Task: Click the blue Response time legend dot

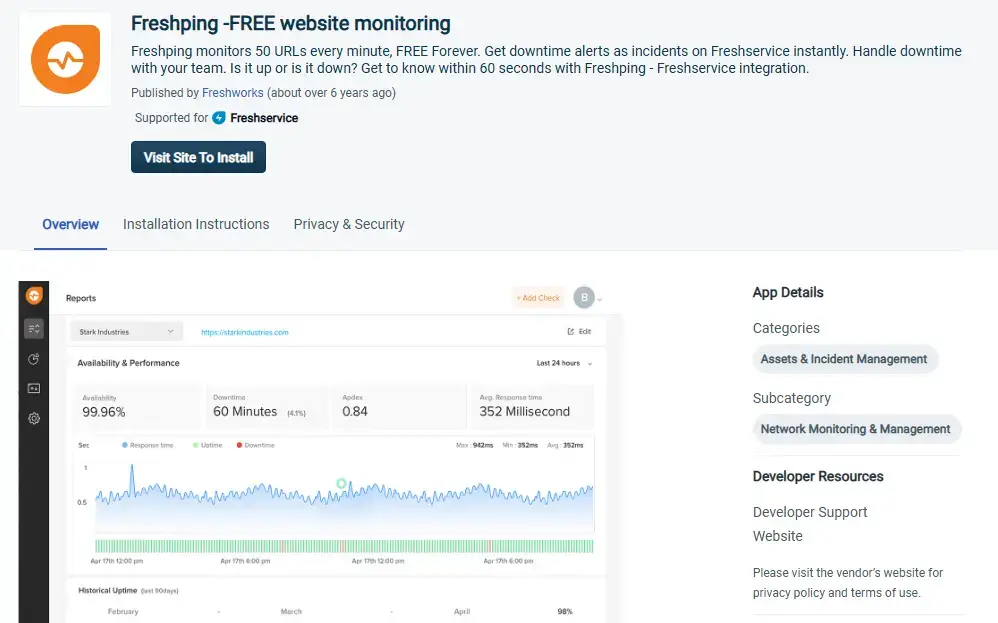Action: pos(125,445)
